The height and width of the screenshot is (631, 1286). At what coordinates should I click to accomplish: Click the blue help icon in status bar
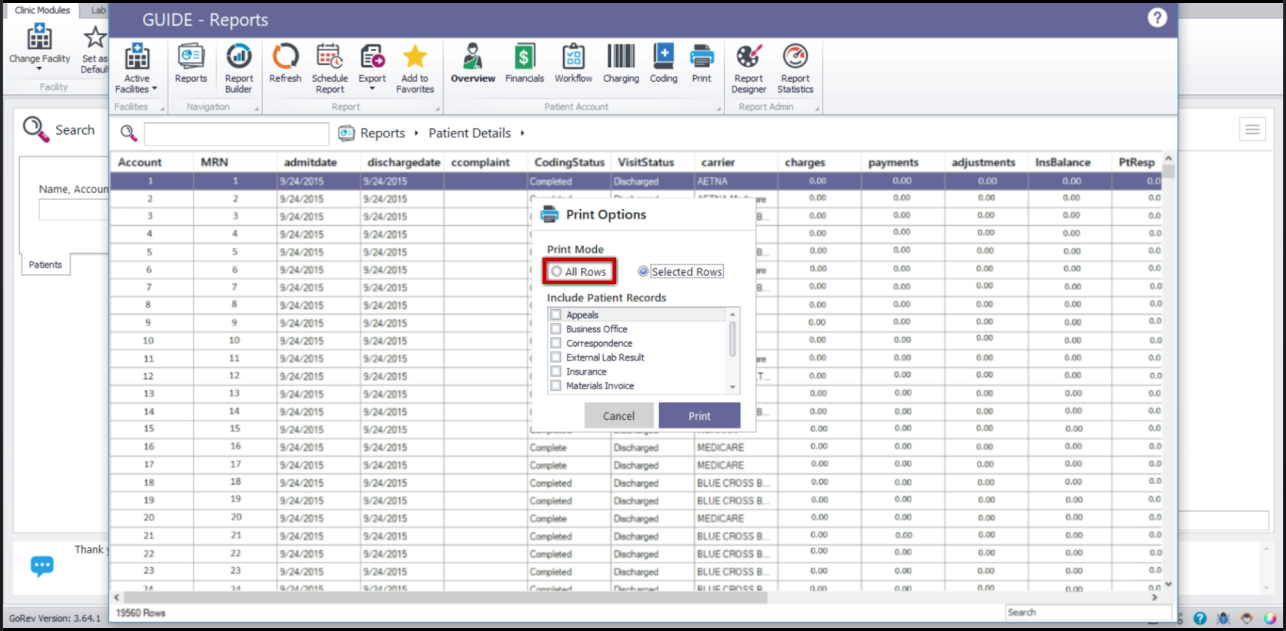(x=1199, y=620)
